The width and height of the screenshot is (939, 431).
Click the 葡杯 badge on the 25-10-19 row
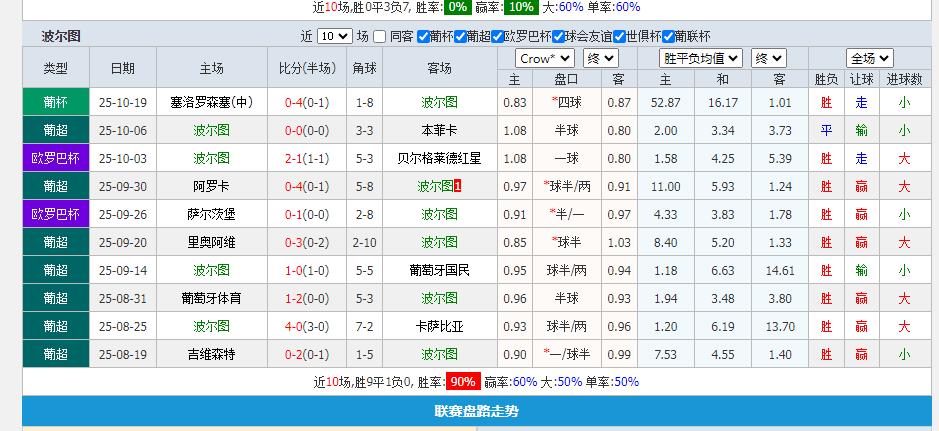click(56, 102)
